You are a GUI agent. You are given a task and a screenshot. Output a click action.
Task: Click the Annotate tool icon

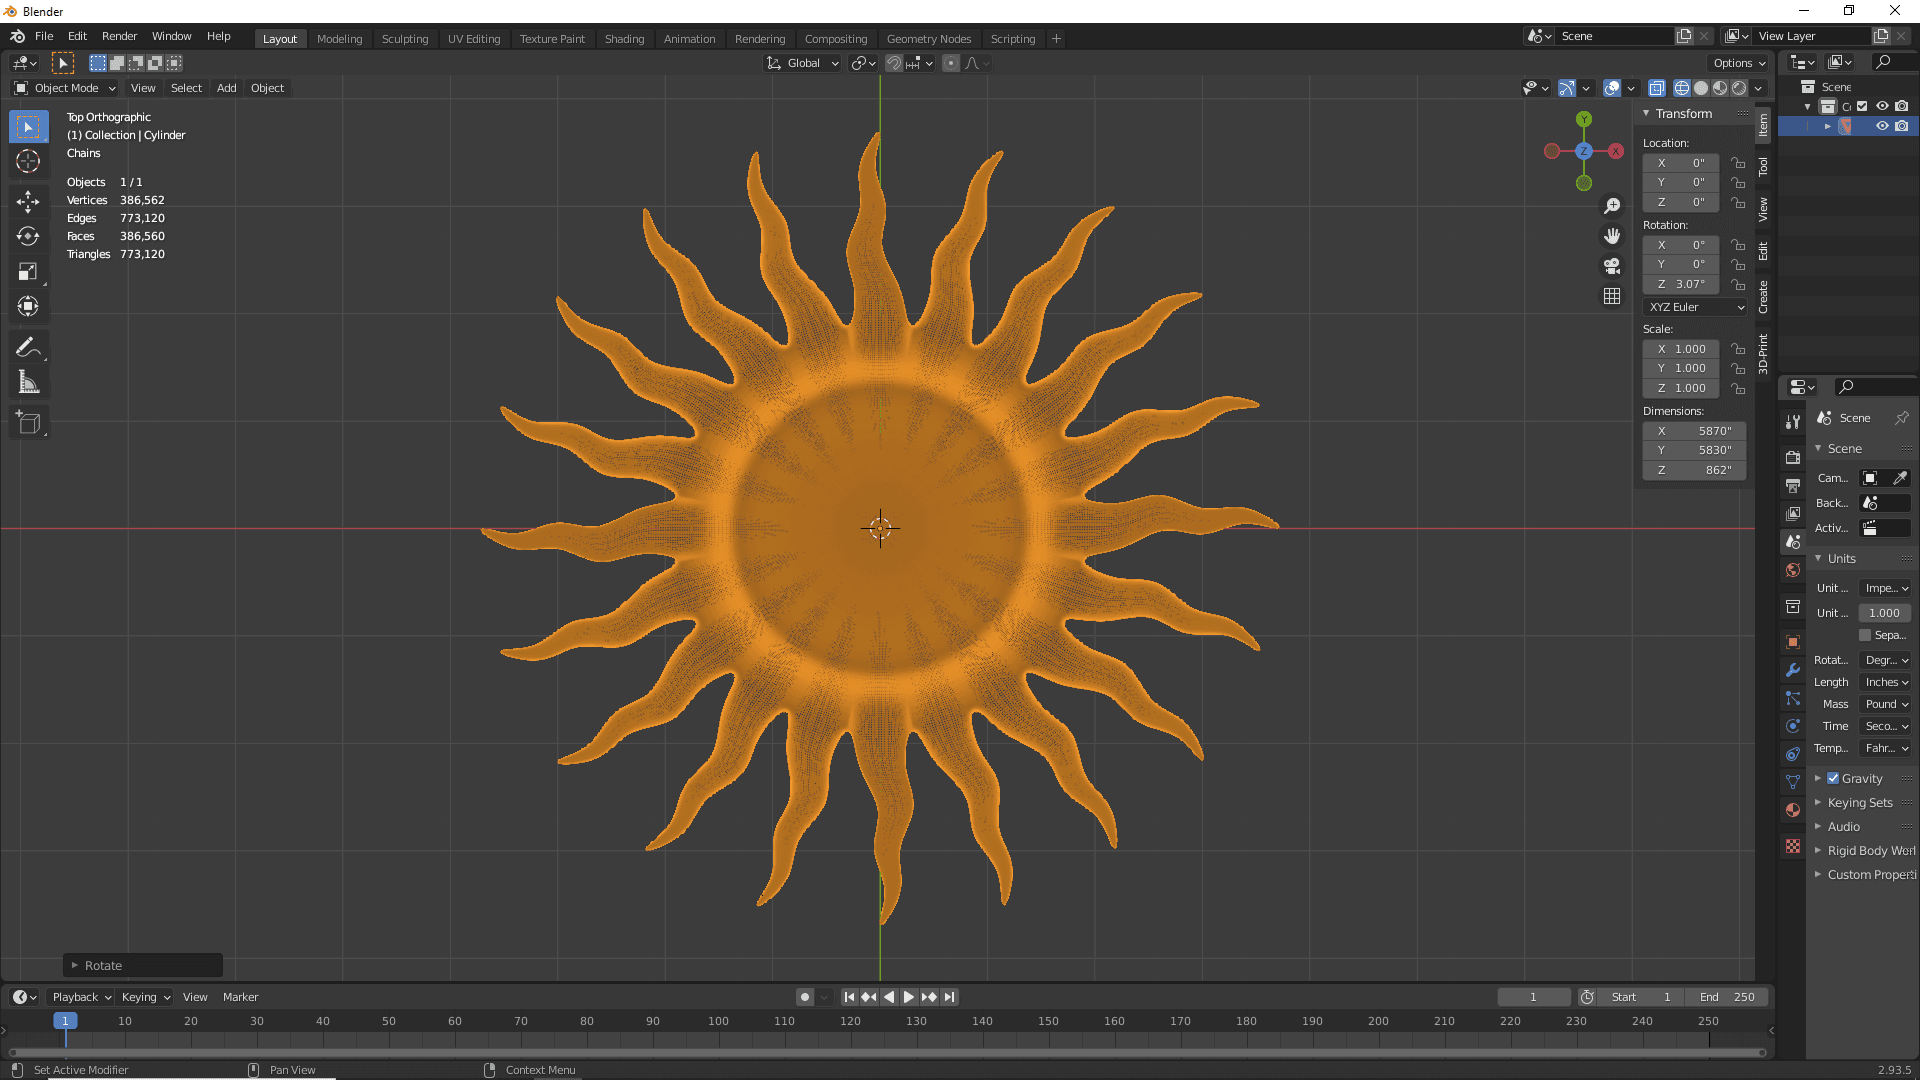pos(28,348)
